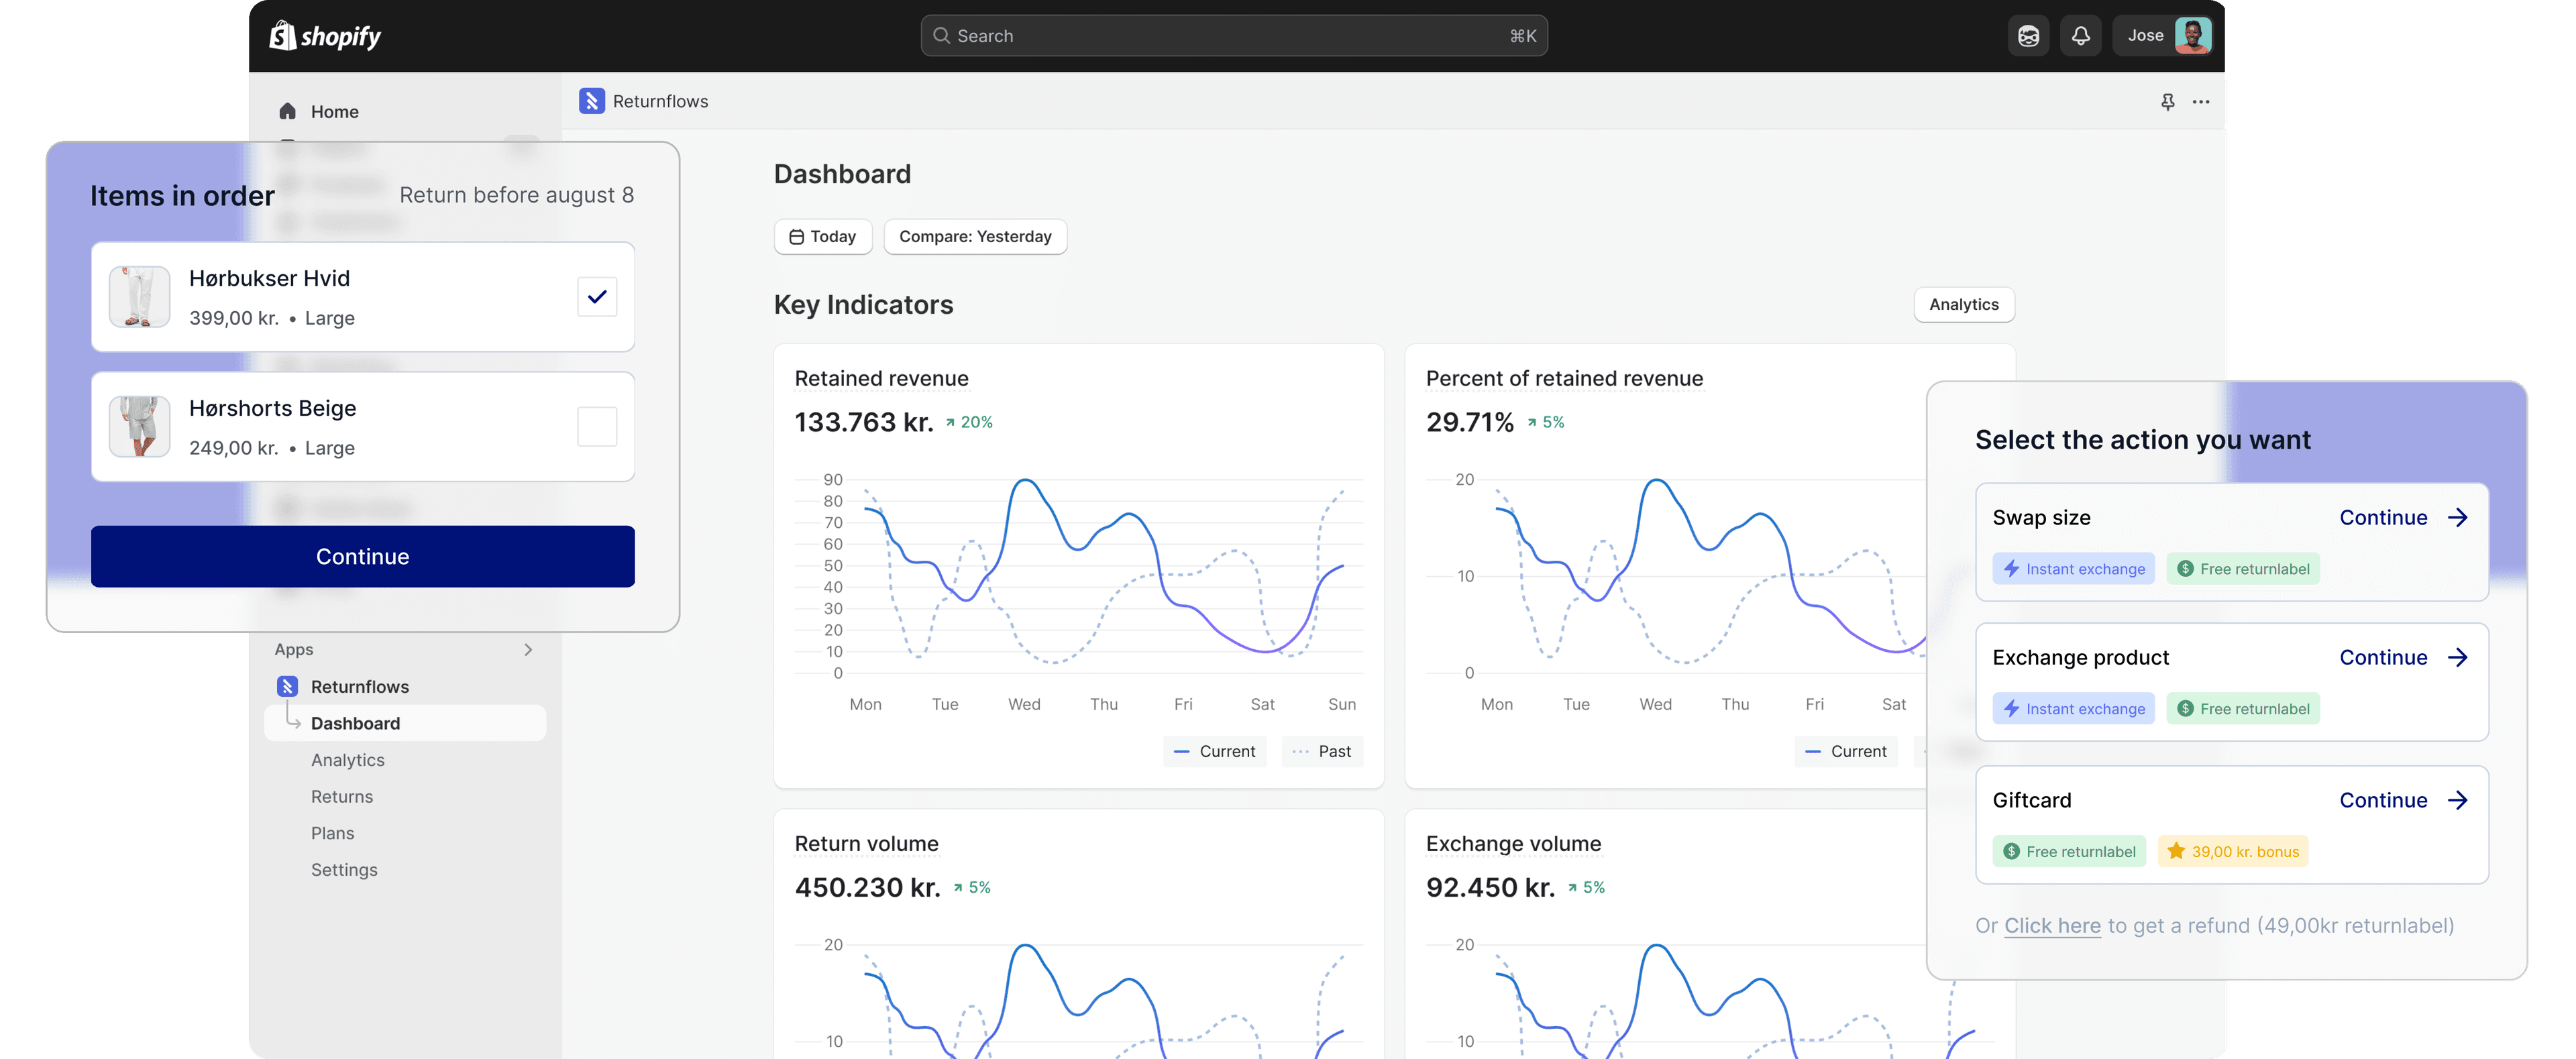Click the Shopify logo
Image resolution: width=2576 pixels, height=1059 pixels.
click(325, 36)
